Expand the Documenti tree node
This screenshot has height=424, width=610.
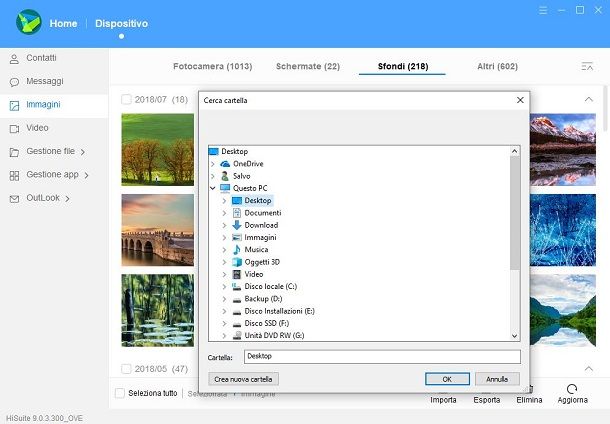(x=224, y=213)
